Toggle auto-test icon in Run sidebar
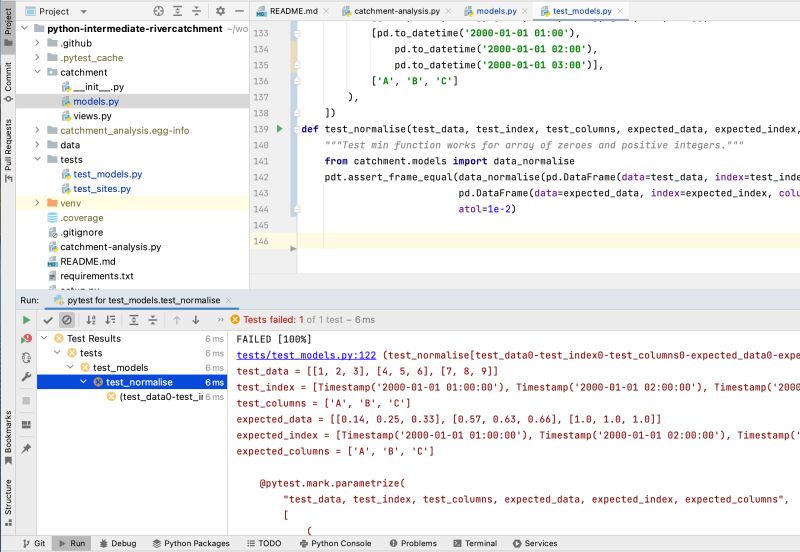Image resolution: width=800 pixels, height=552 pixels. (x=27, y=358)
